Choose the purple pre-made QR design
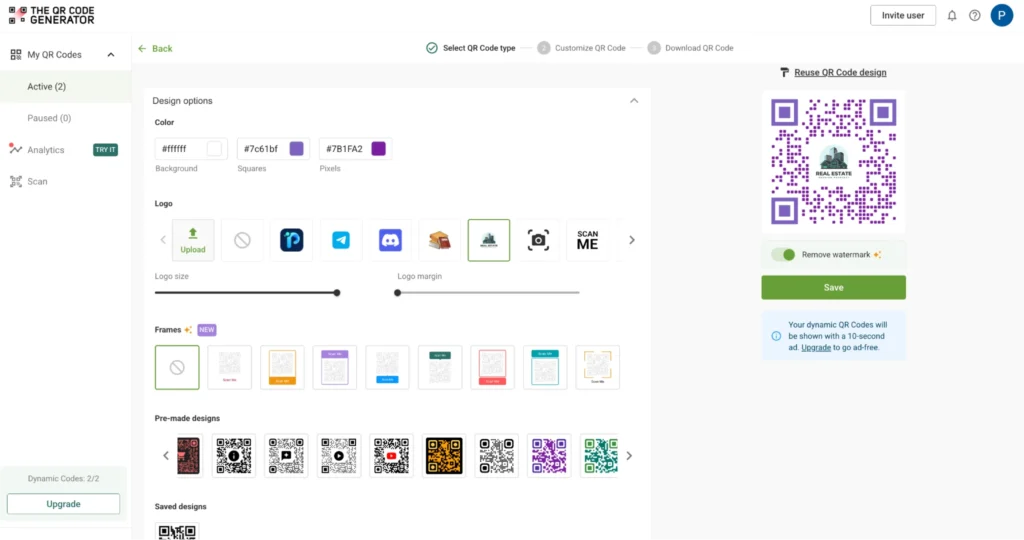Image resolution: width=1024 pixels, height=540 pixels. (x=549, y=456)
